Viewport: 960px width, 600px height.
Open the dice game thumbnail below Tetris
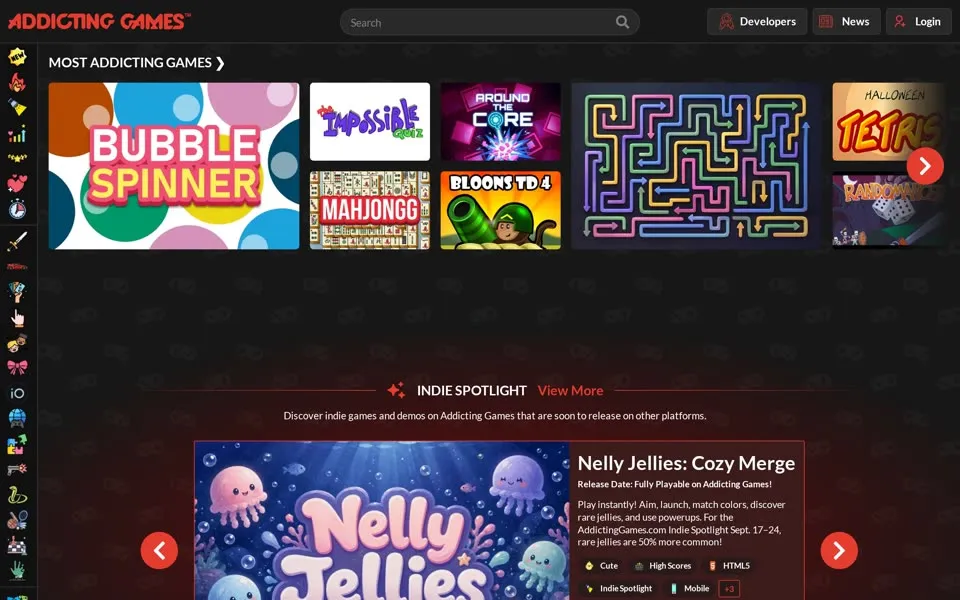(889, 211)
